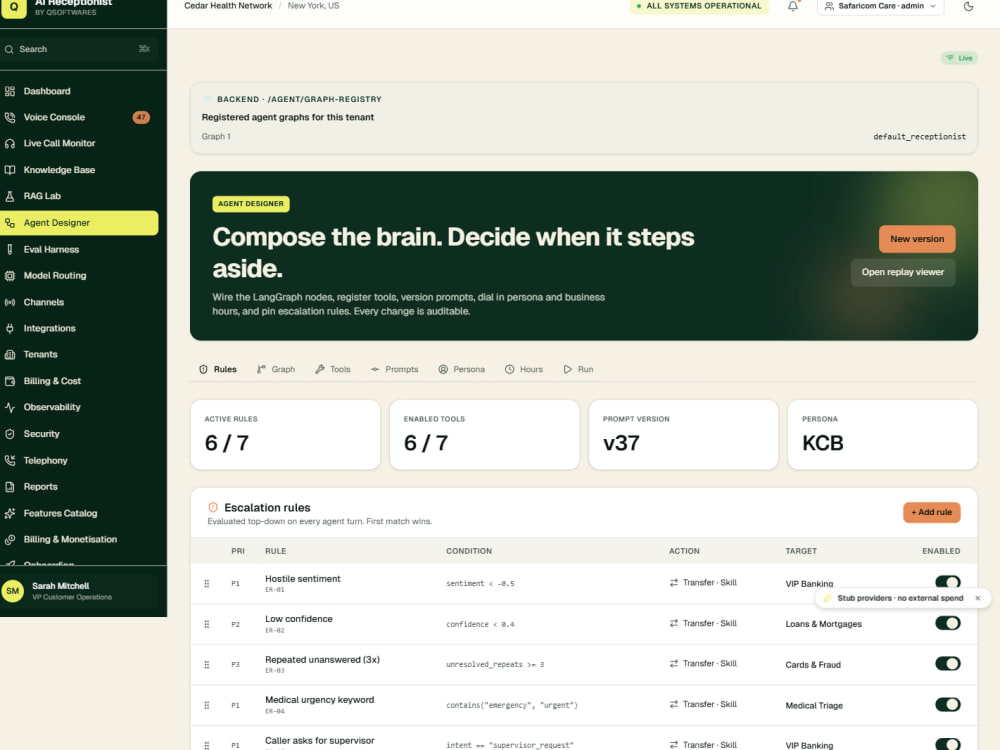The height and width of the screenshot is (750, 1000).
Task: Dismiss the Stub providers notice
Action: pyautogui.click(x=978, y=598)
